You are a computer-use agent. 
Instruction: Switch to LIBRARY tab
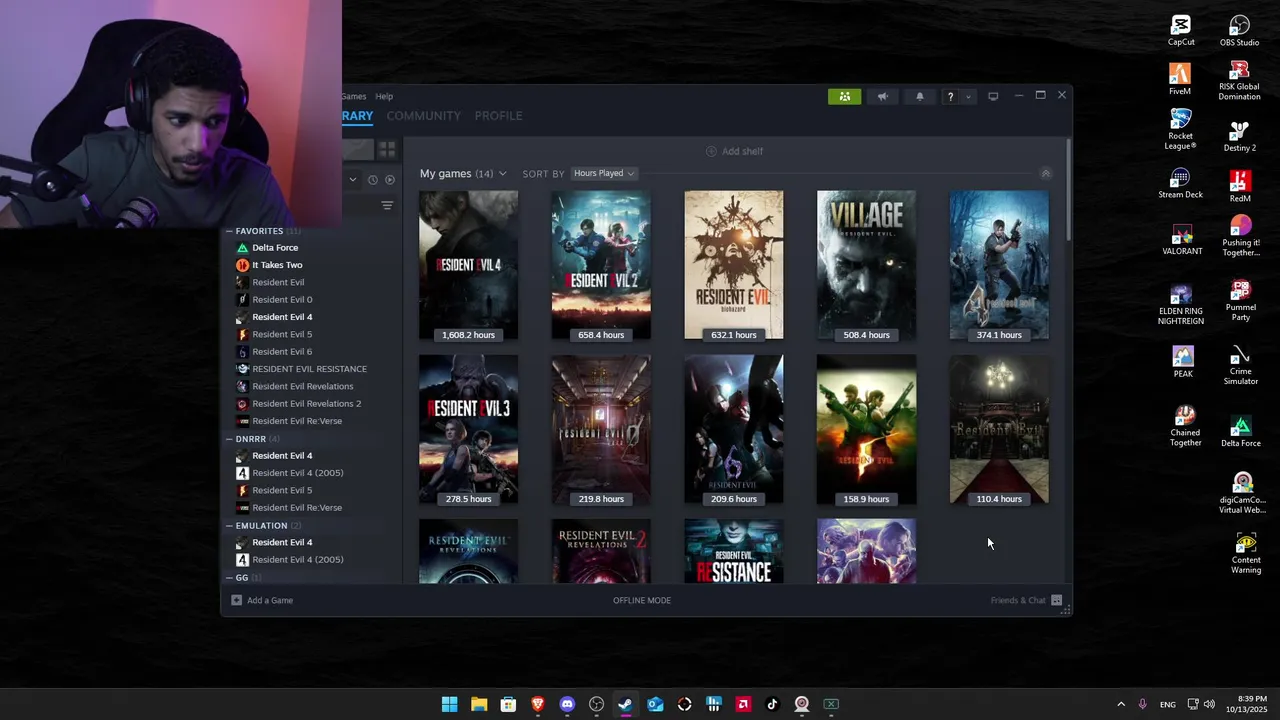[357, 116]
